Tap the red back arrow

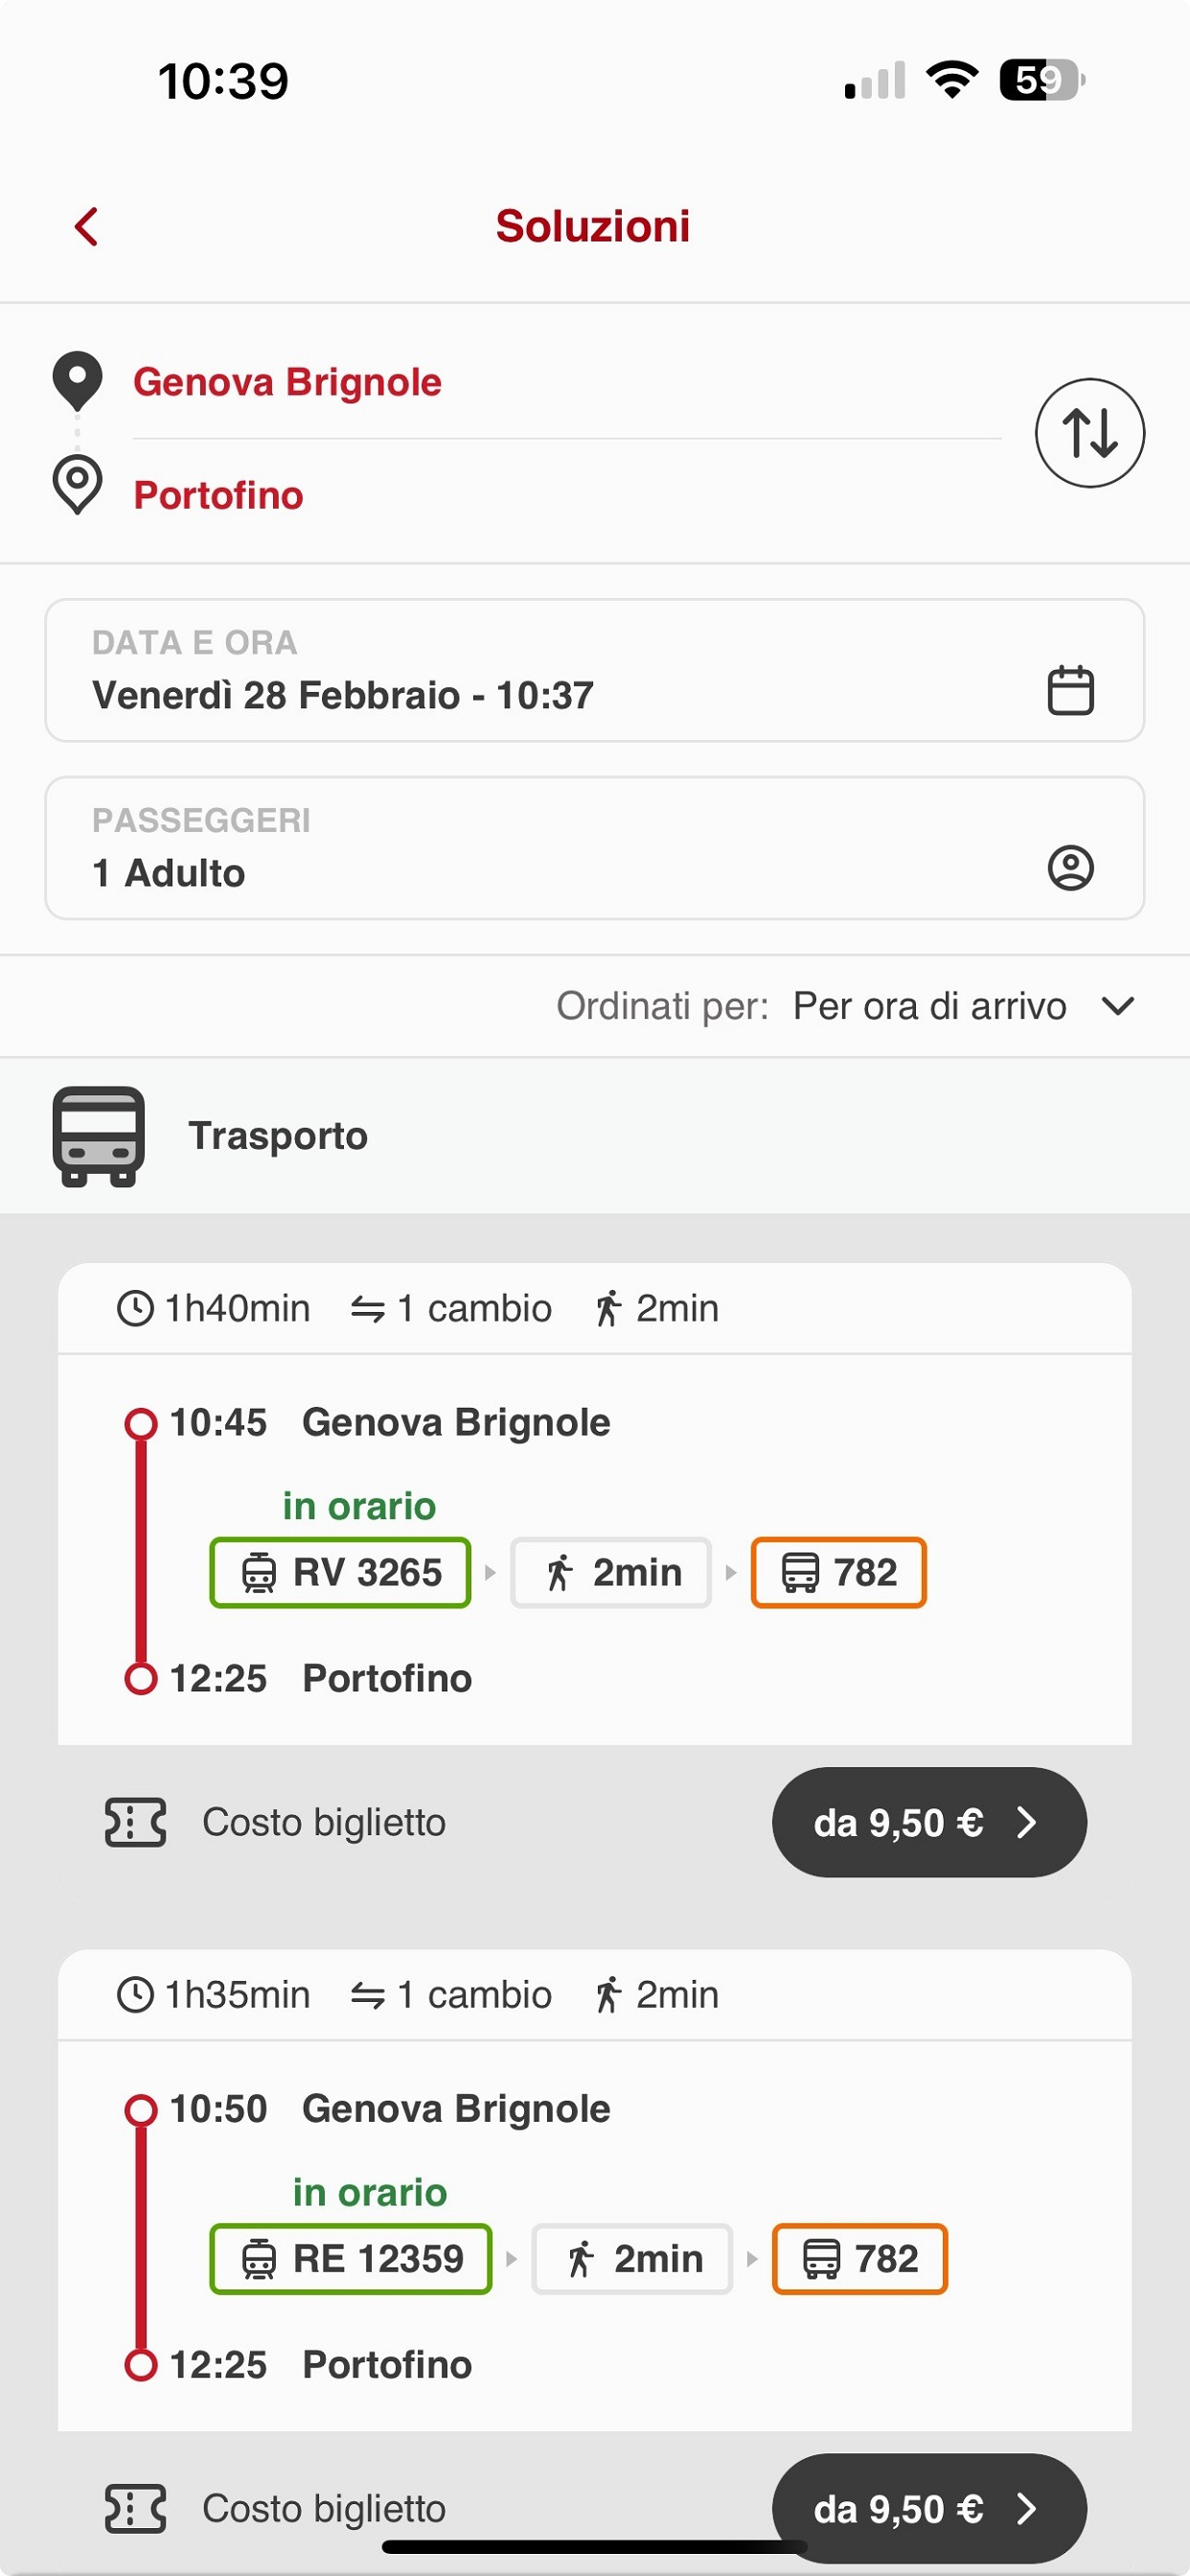(87, 227)
